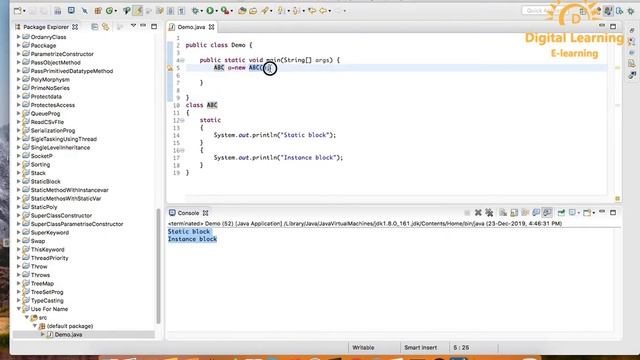Toggle code folding at line 4 main method
640x360 pixels.
pos(182,60)
